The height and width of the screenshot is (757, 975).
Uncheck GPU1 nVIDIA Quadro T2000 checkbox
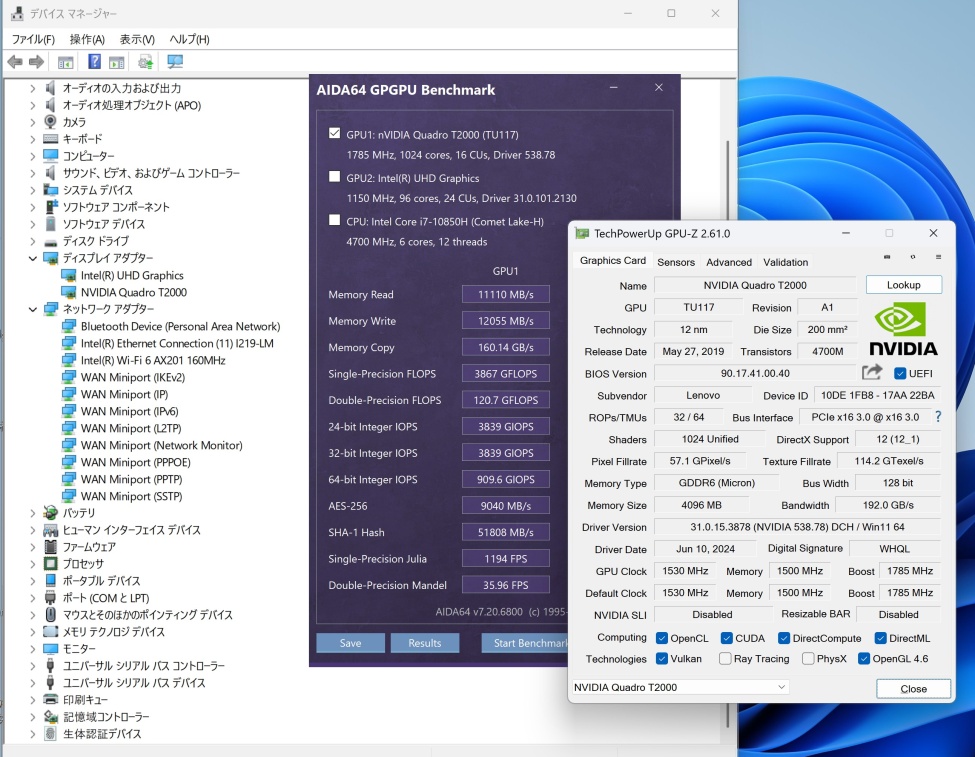coord(335,133)
